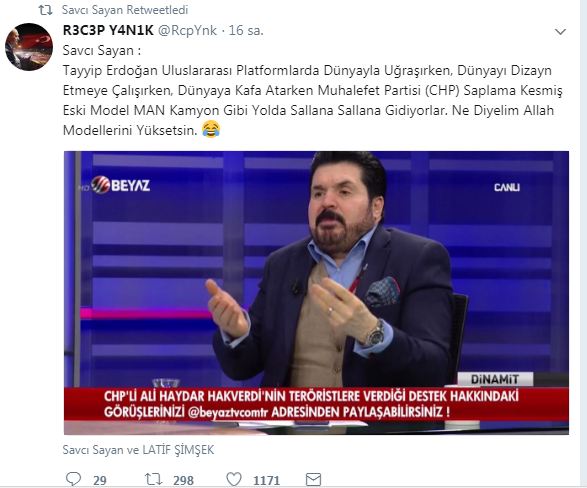The width and height of the screenshot is (587, 488).
Task: View the 1171 likes count
Action: [x=266, y=480]
